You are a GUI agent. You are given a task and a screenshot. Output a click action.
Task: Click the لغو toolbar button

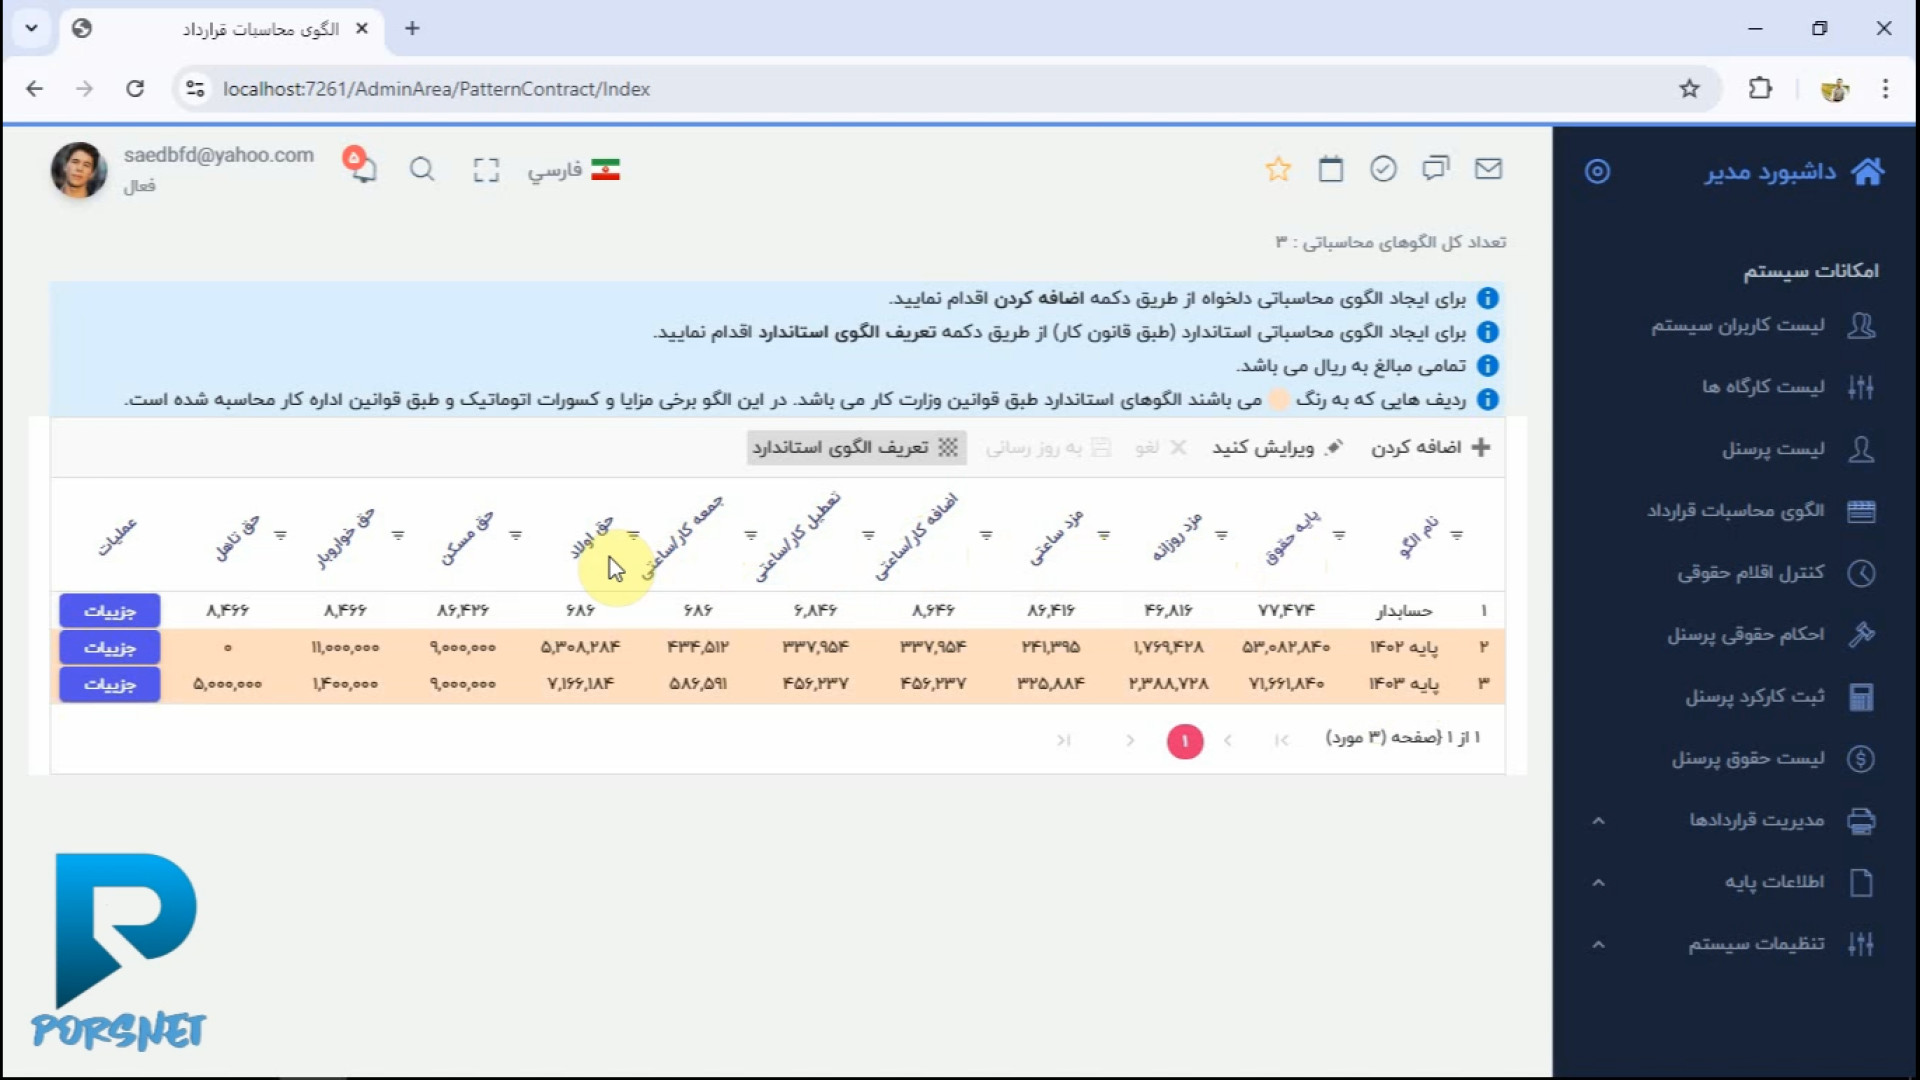1160,447
